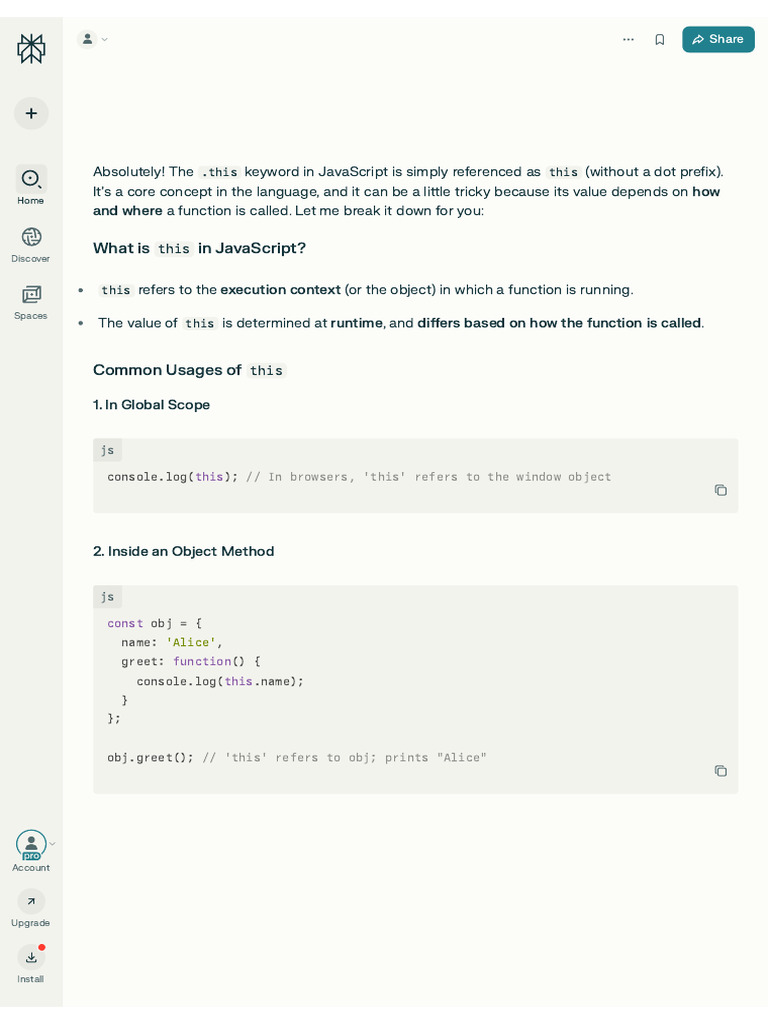Image resolution: width=768 pixels, height=1024 pixels.
Task: Click the Upgrade arrow icon
Action: click(x=31, y=902)
